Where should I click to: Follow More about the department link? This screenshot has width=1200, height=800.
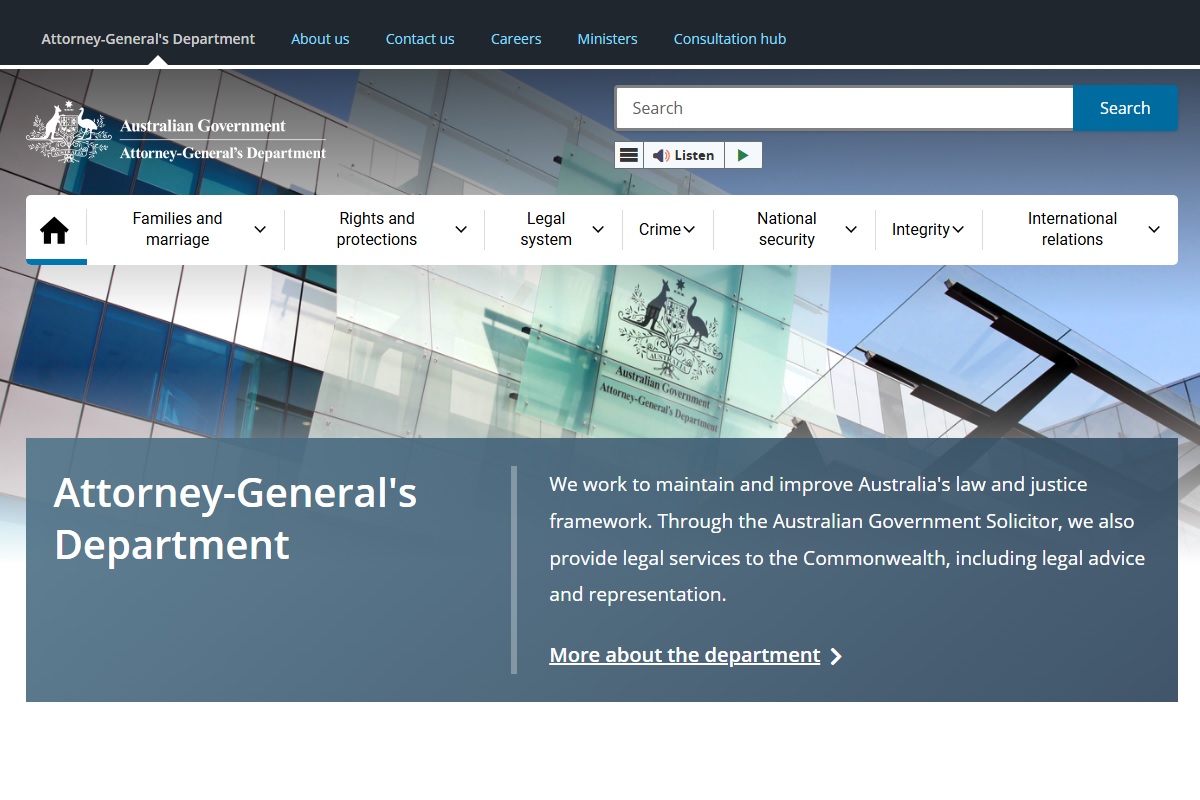[x=685, y=655]
